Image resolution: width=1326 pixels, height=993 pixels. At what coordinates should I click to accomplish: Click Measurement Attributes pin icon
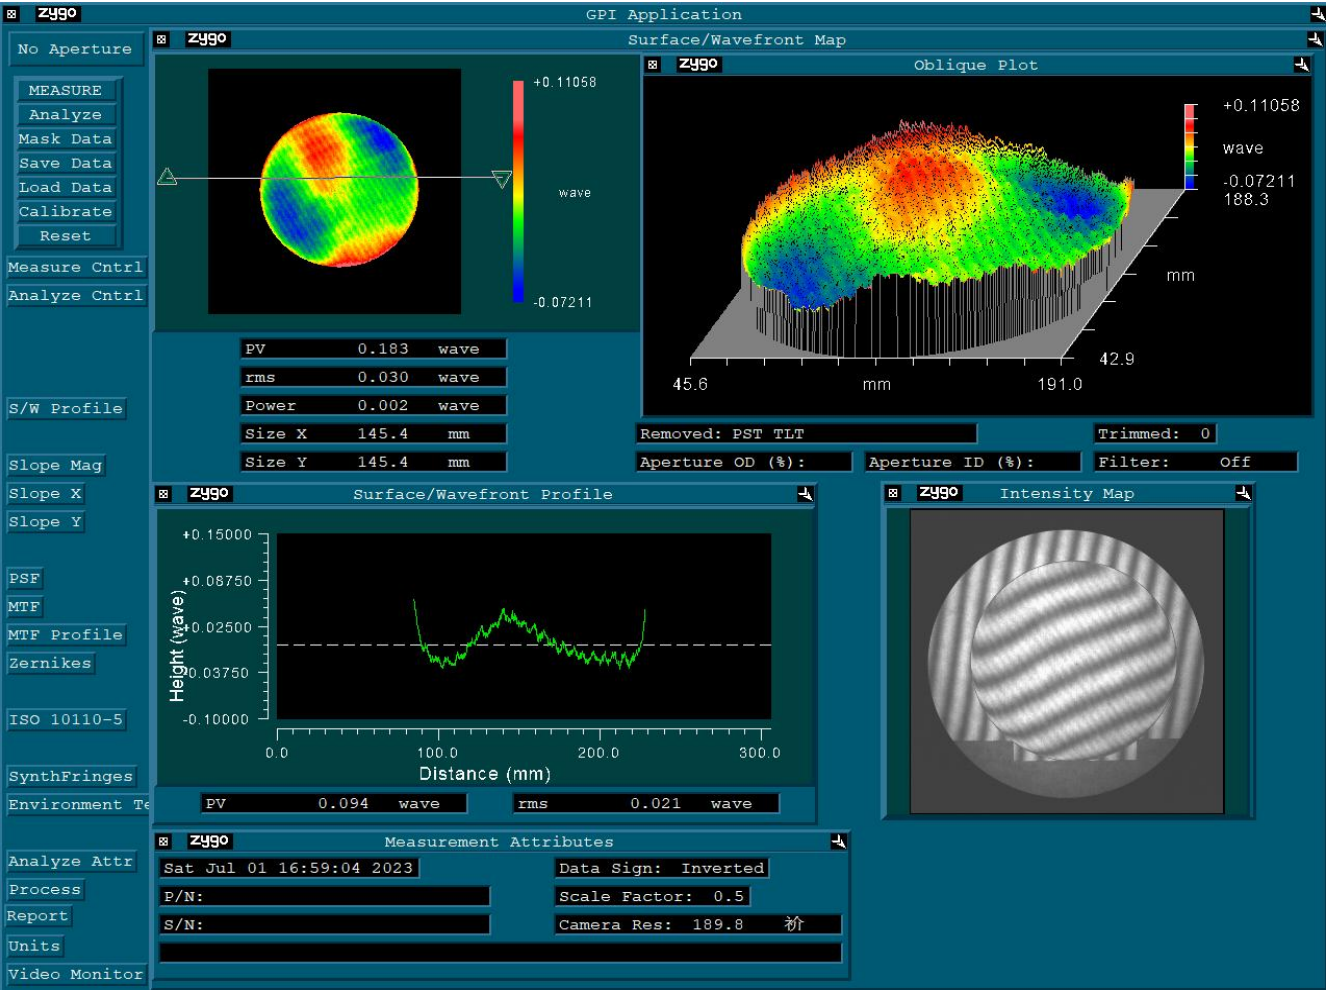tap(838, 842)
